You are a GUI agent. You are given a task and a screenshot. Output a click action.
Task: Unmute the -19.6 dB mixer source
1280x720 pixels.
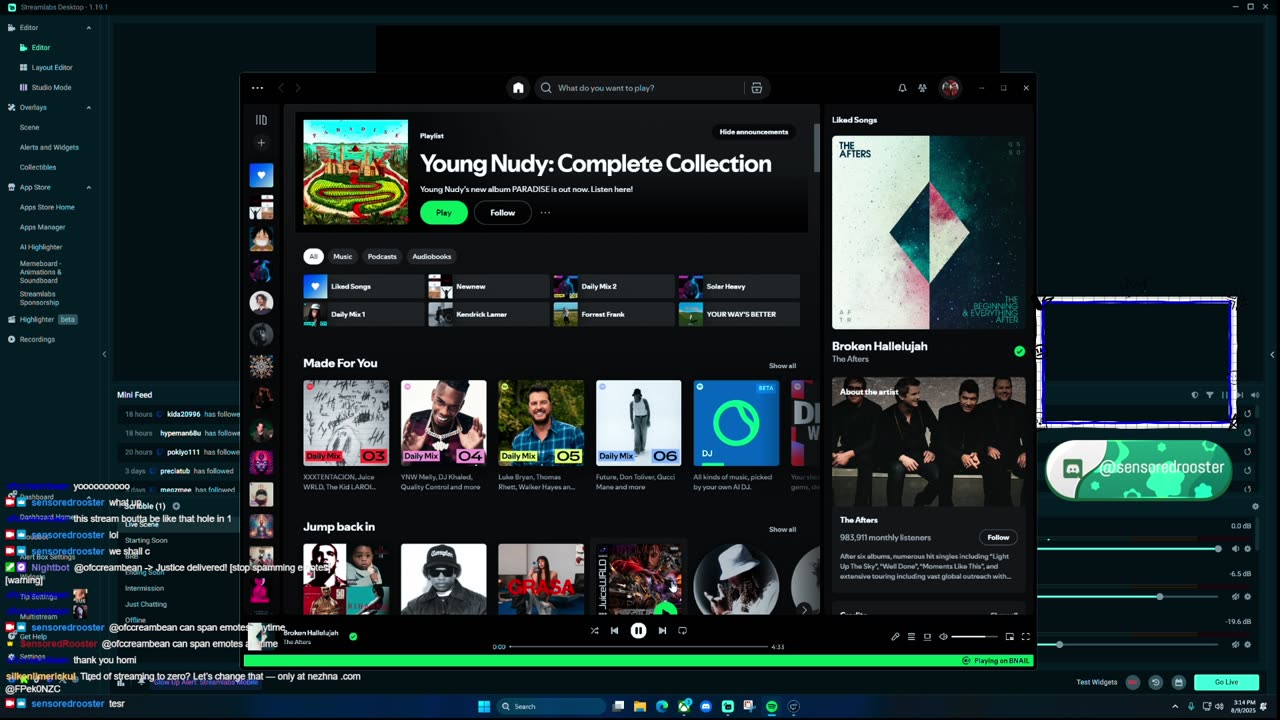pyautogui.click(x=1235, y=645)
